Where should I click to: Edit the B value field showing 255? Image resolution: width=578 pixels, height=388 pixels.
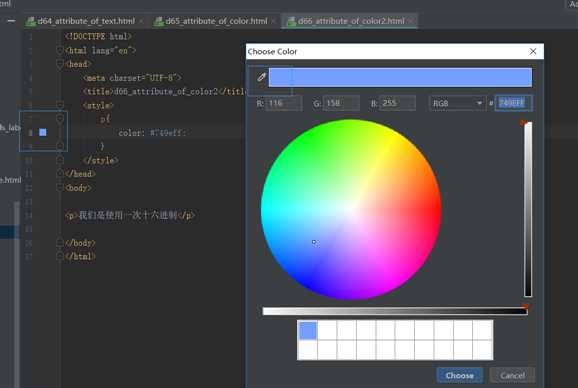click(x=397, y=103)
